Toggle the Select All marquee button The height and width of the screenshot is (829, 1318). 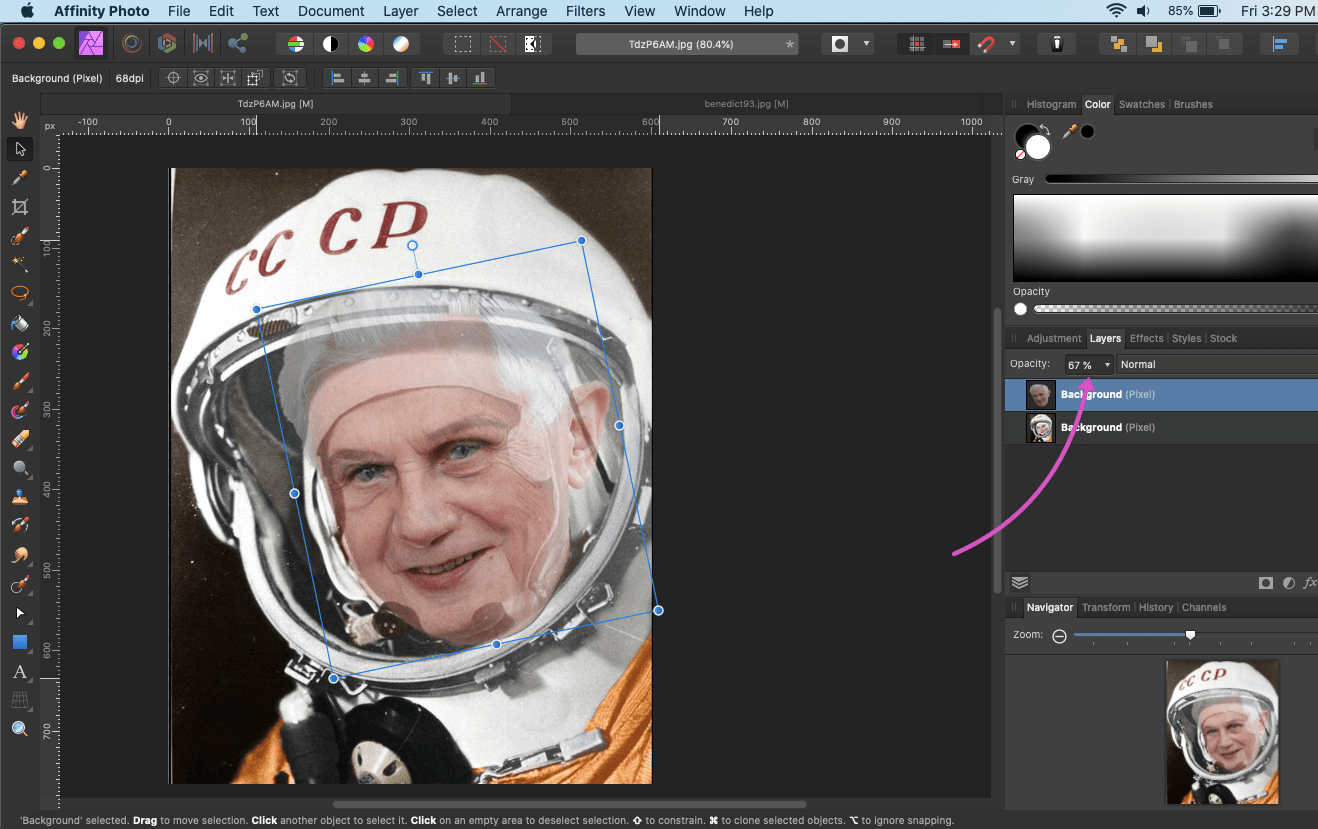[463, 44]
